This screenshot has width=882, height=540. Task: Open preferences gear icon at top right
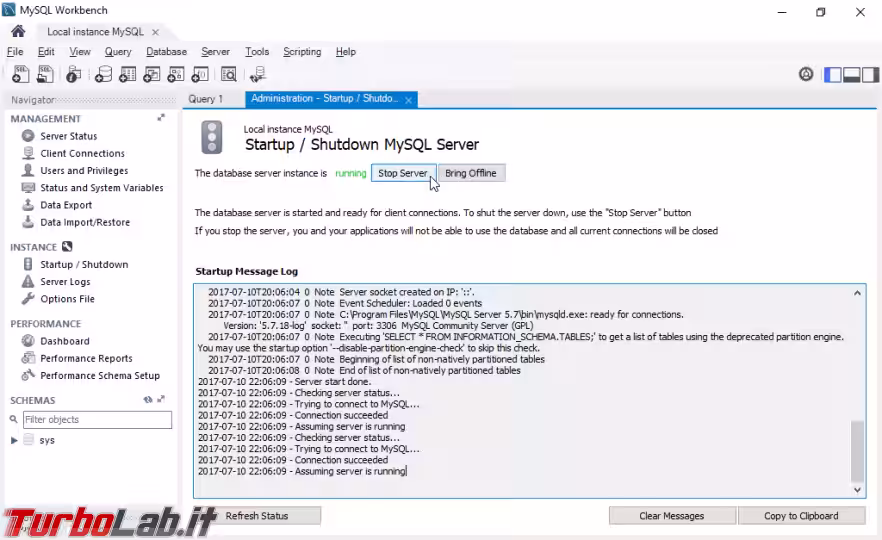(x=806, y=74)
